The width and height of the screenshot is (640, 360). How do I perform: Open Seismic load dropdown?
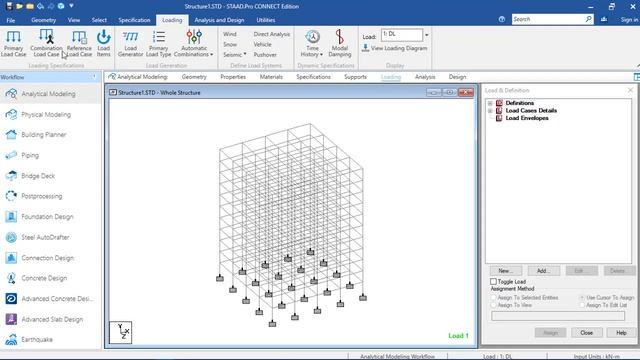point(235,55)
